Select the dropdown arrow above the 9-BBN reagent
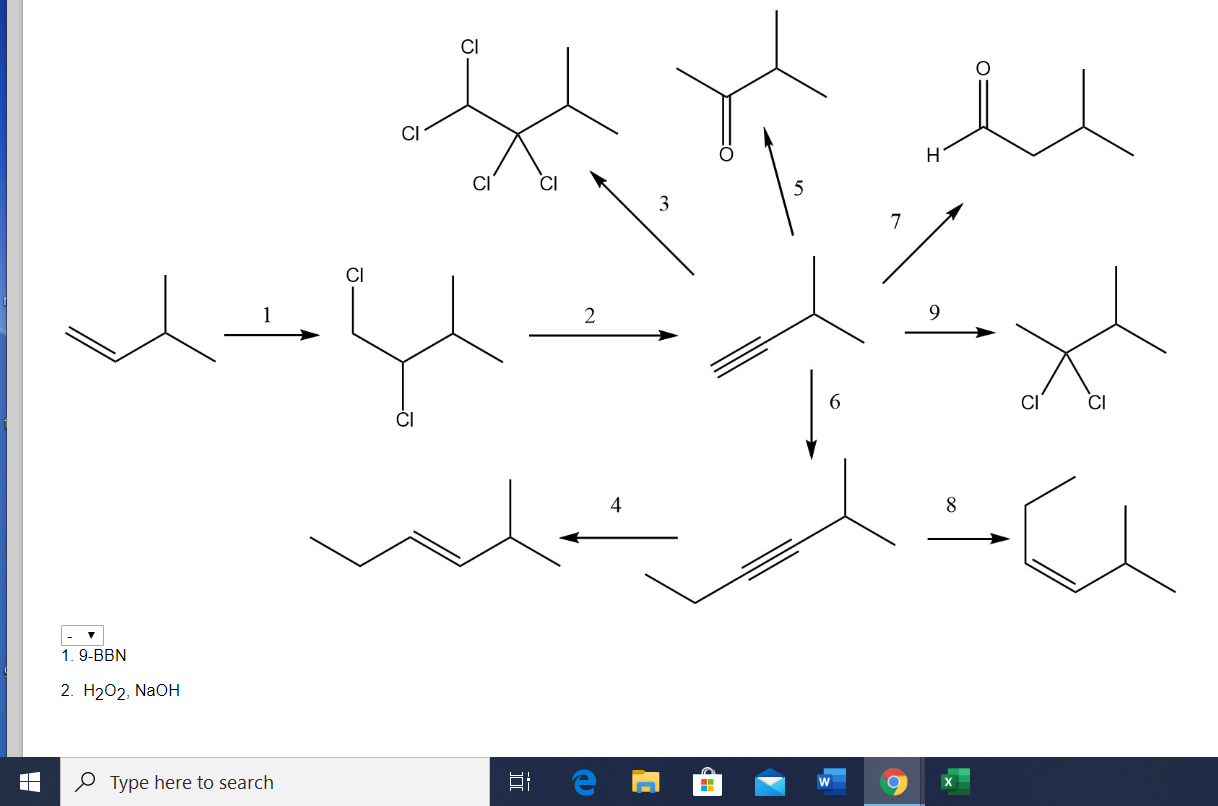 click(x=92, y=634)
